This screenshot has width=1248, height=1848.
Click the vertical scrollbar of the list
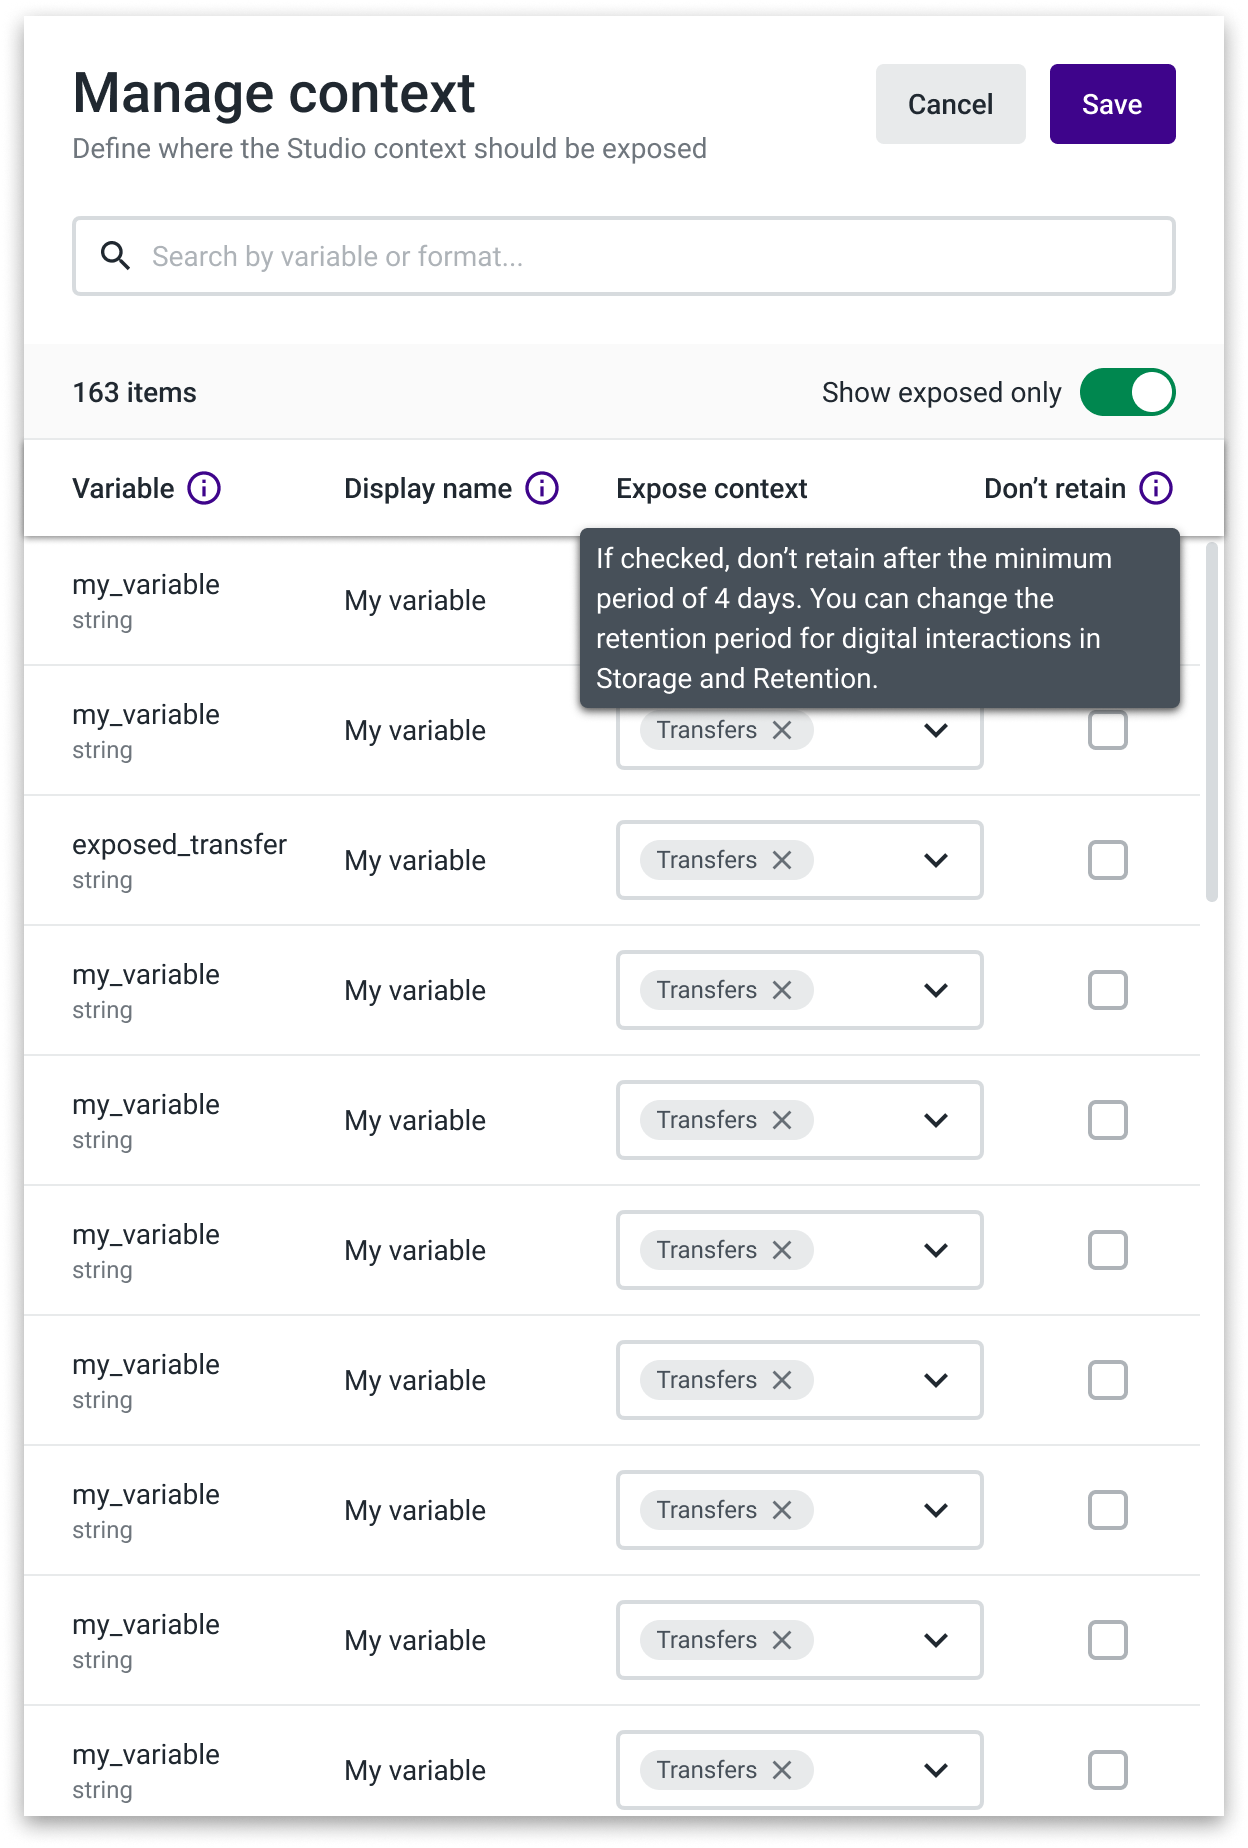pyautogui.click(x=1212, y=722)
